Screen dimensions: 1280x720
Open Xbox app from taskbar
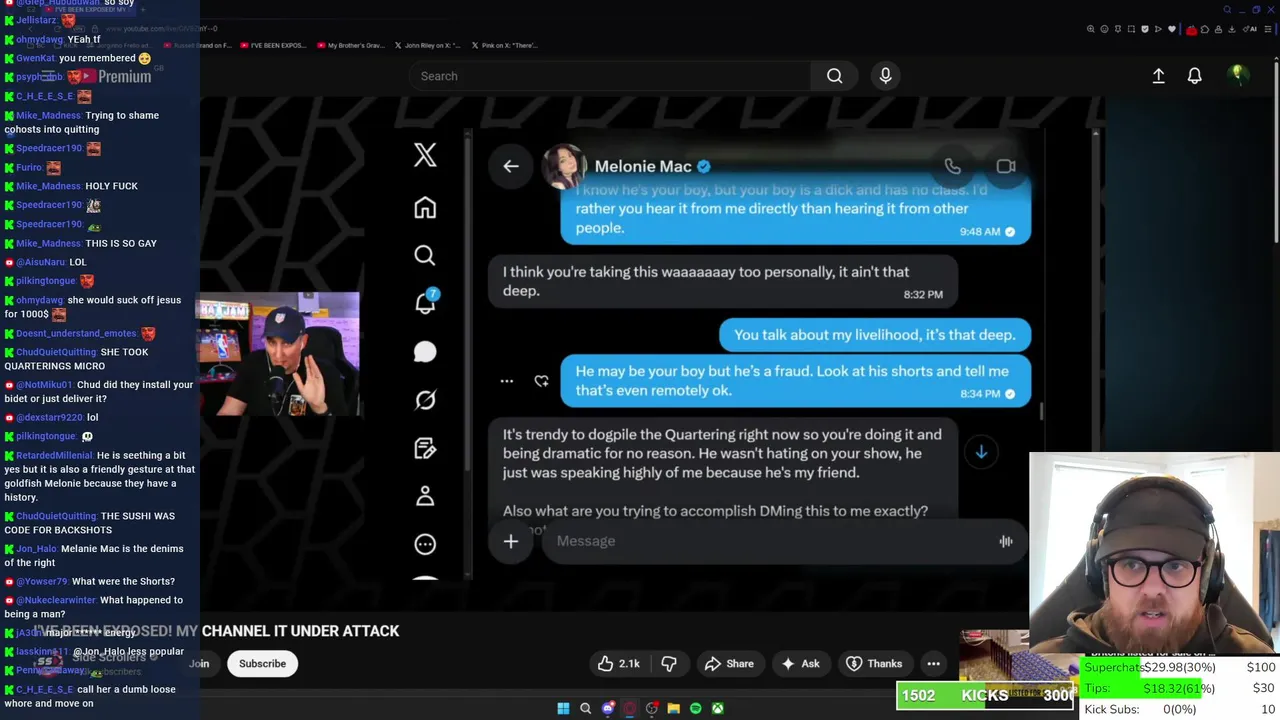718,708
